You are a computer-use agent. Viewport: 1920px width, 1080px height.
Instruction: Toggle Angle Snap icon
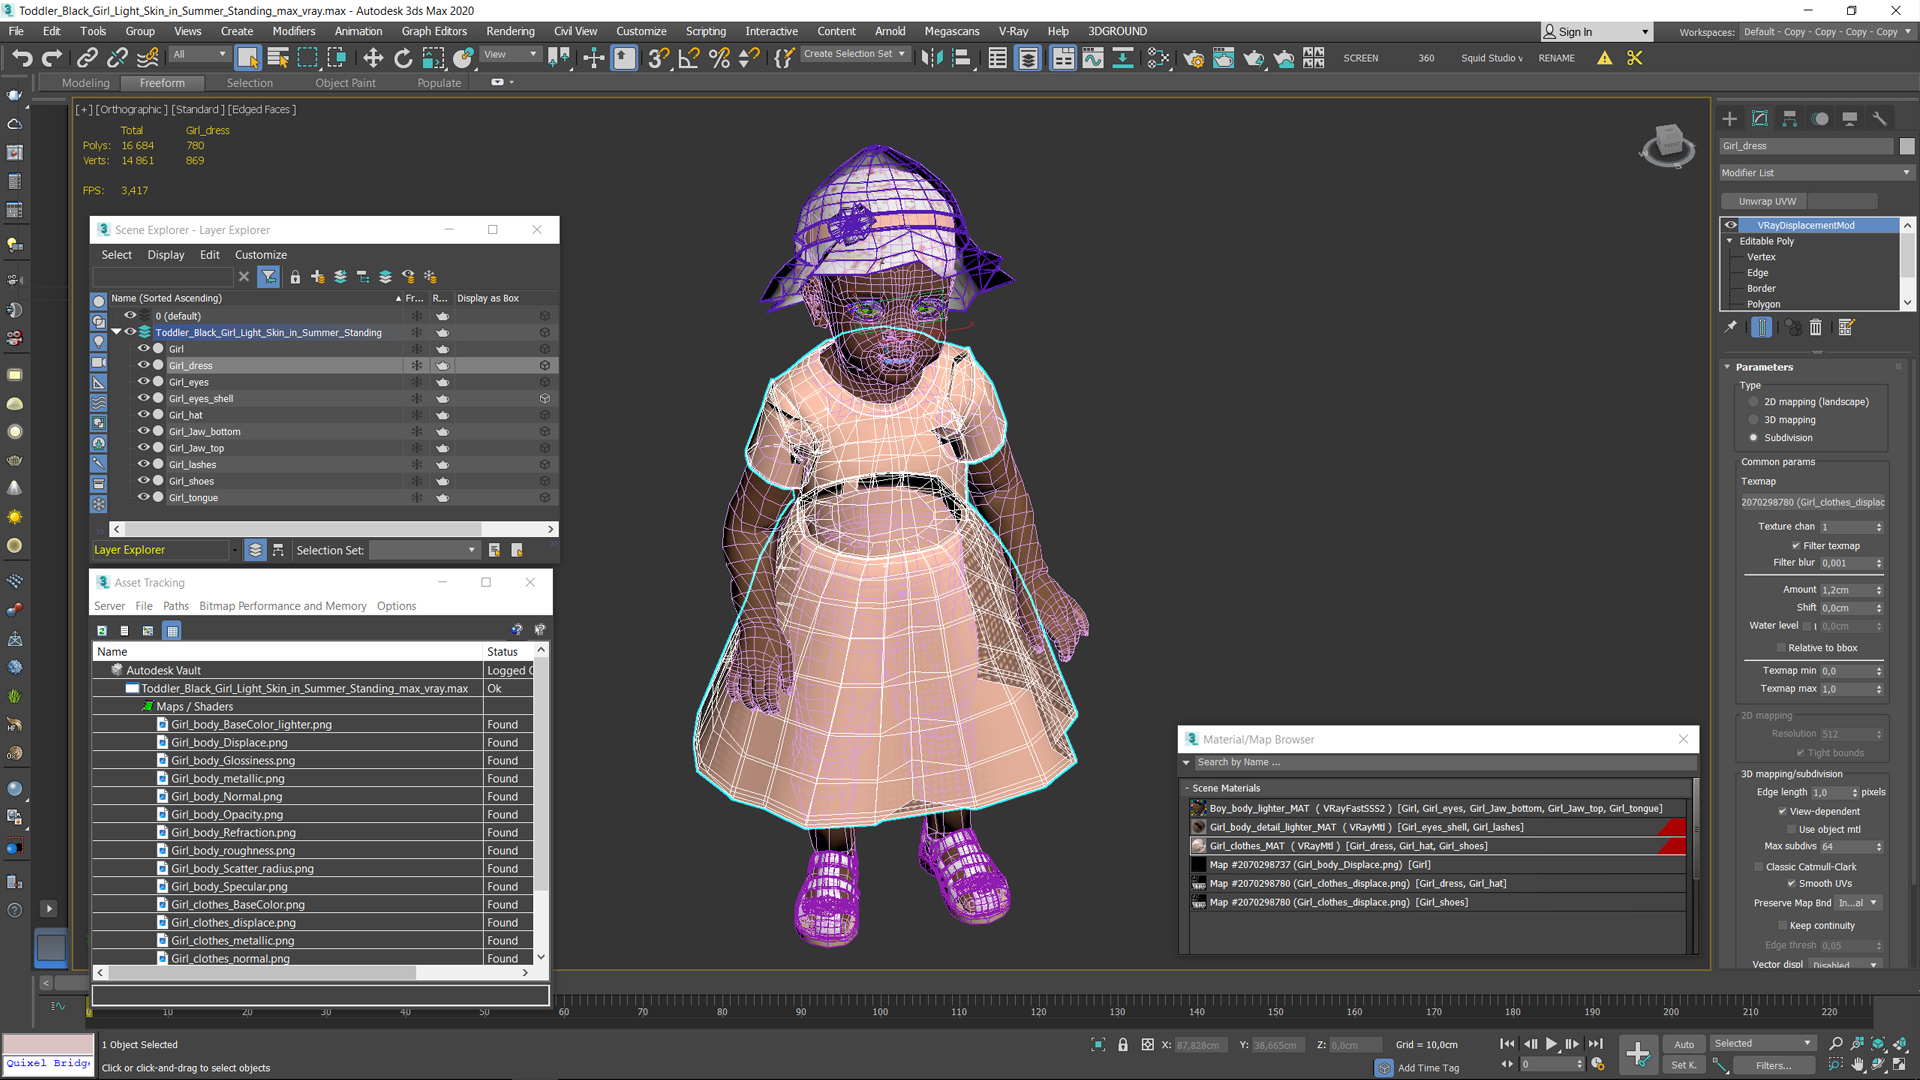pos(689,58)
